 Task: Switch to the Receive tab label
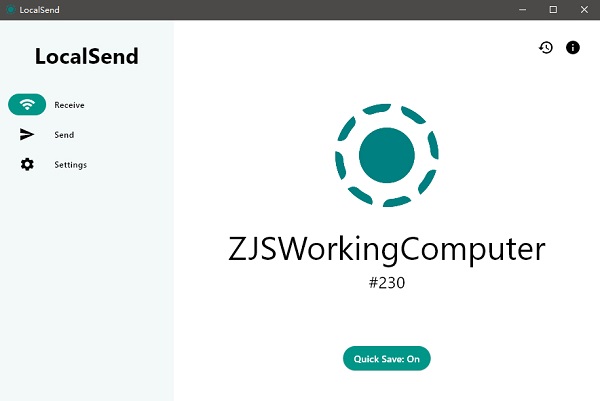(x=69, y=104)
